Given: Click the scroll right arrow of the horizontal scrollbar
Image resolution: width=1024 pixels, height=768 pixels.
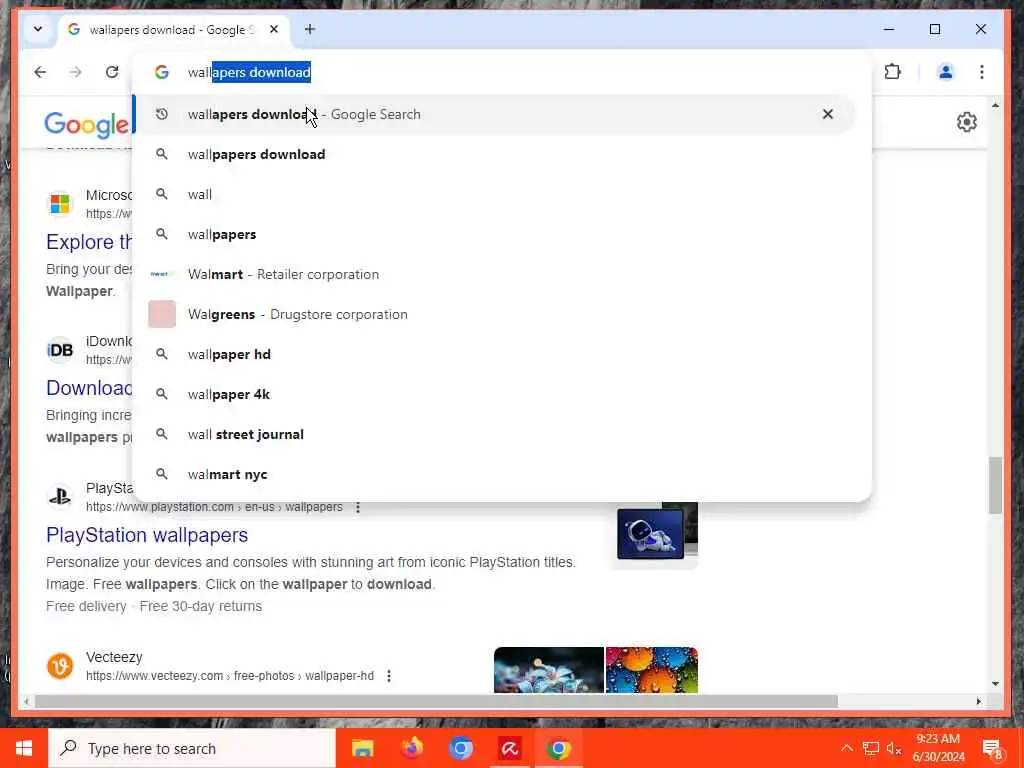Looking at the screenshot, I should [x=978, y=701].
